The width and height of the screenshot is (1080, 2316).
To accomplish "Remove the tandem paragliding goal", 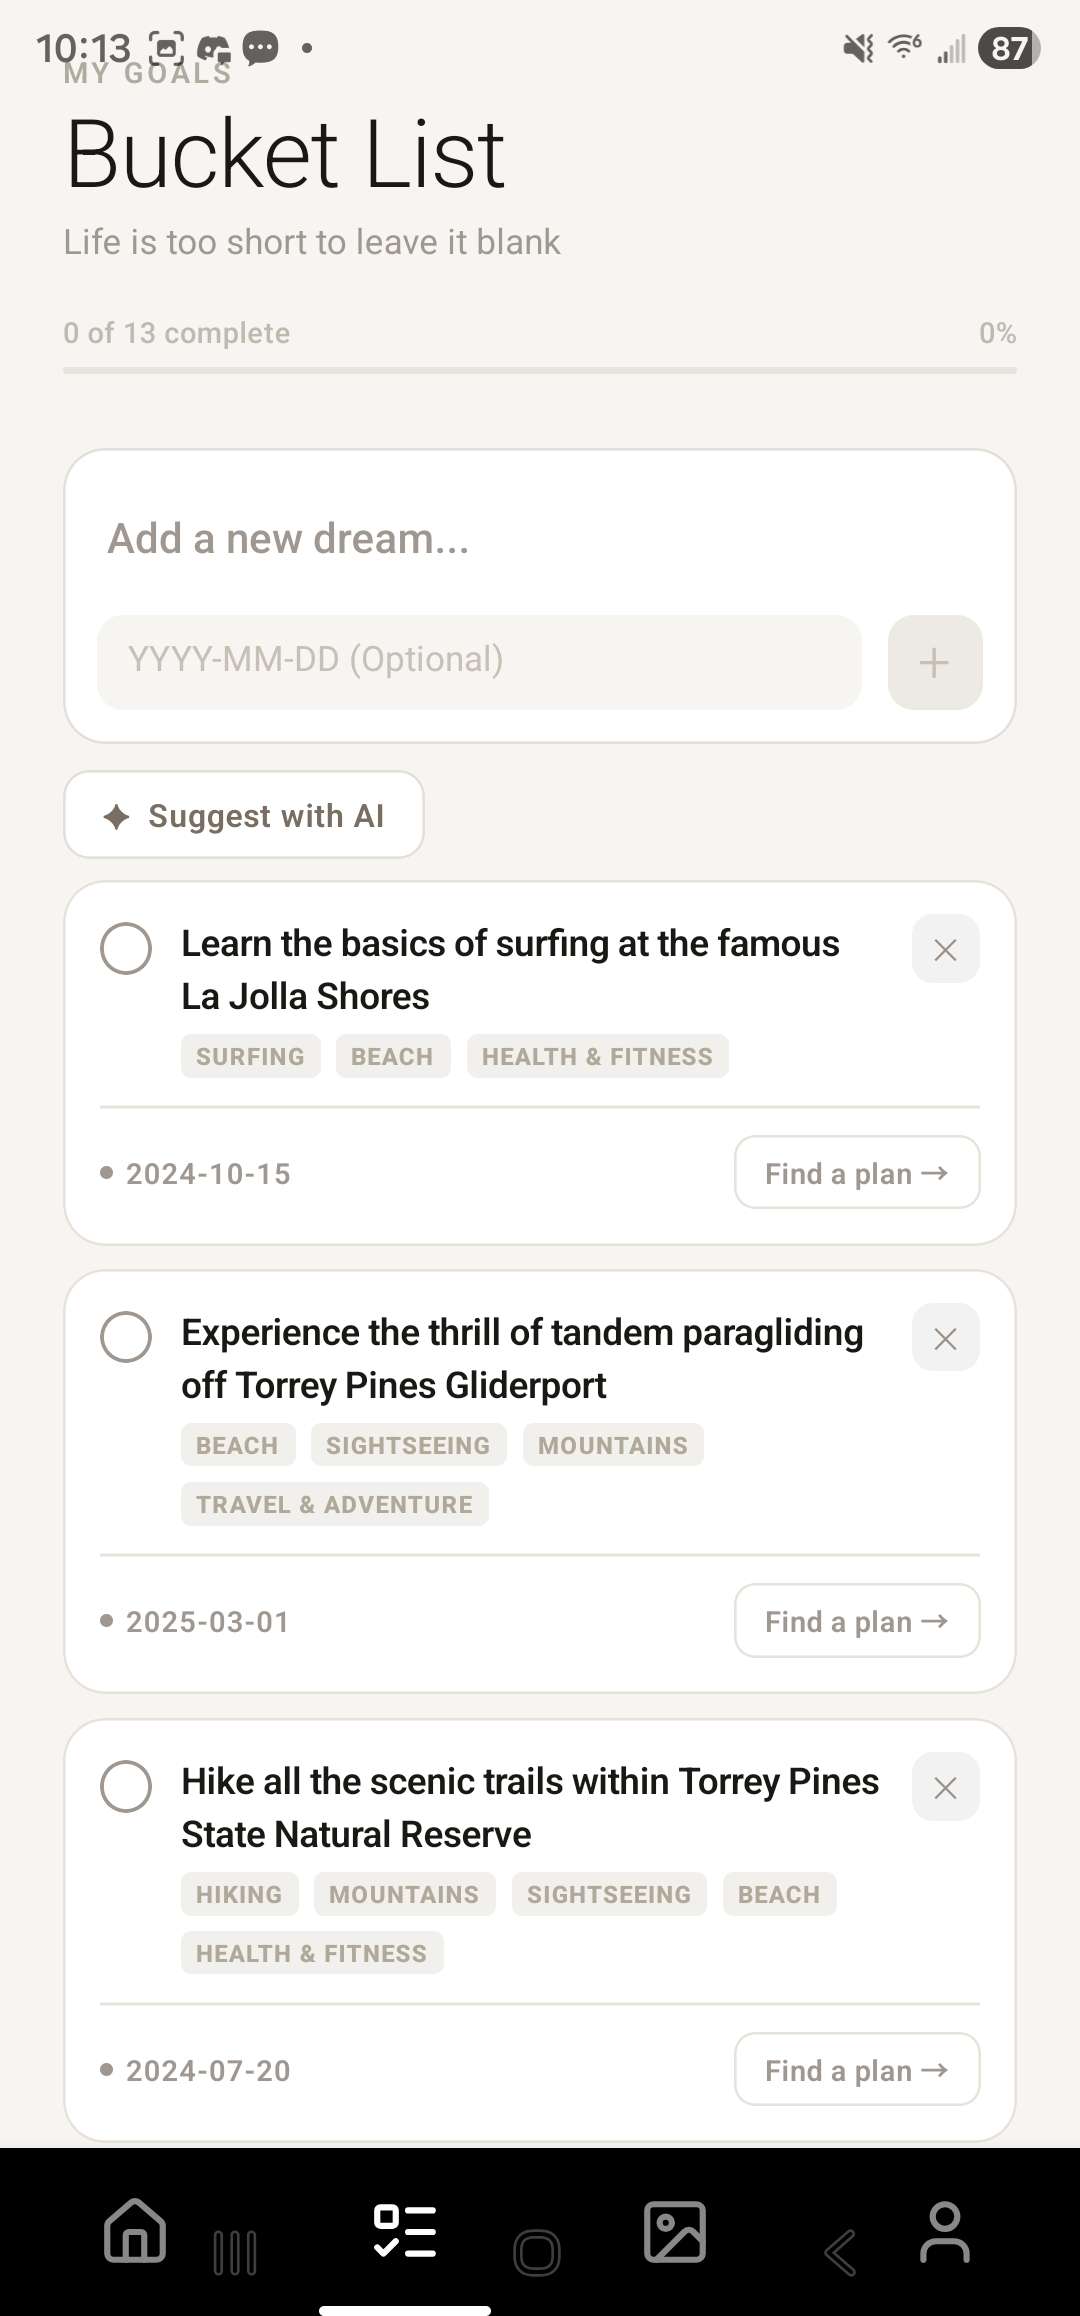I will 945,1338.
